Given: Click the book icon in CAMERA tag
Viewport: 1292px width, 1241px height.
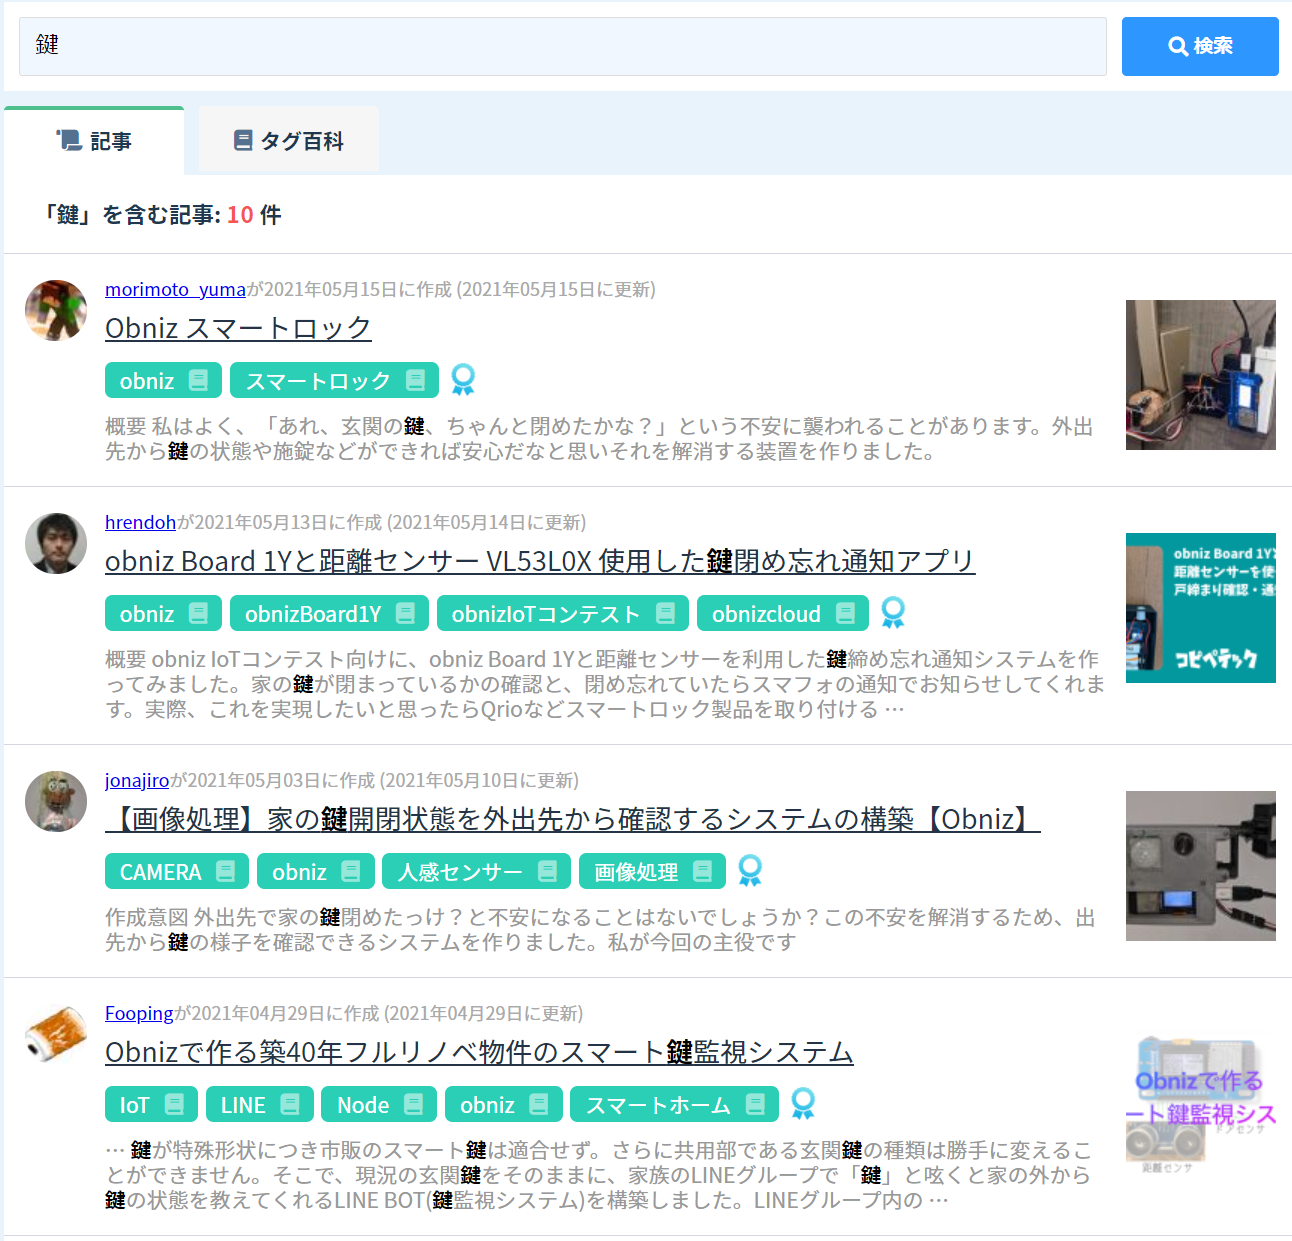Looking at the screenshot, I should click(225, 872).
